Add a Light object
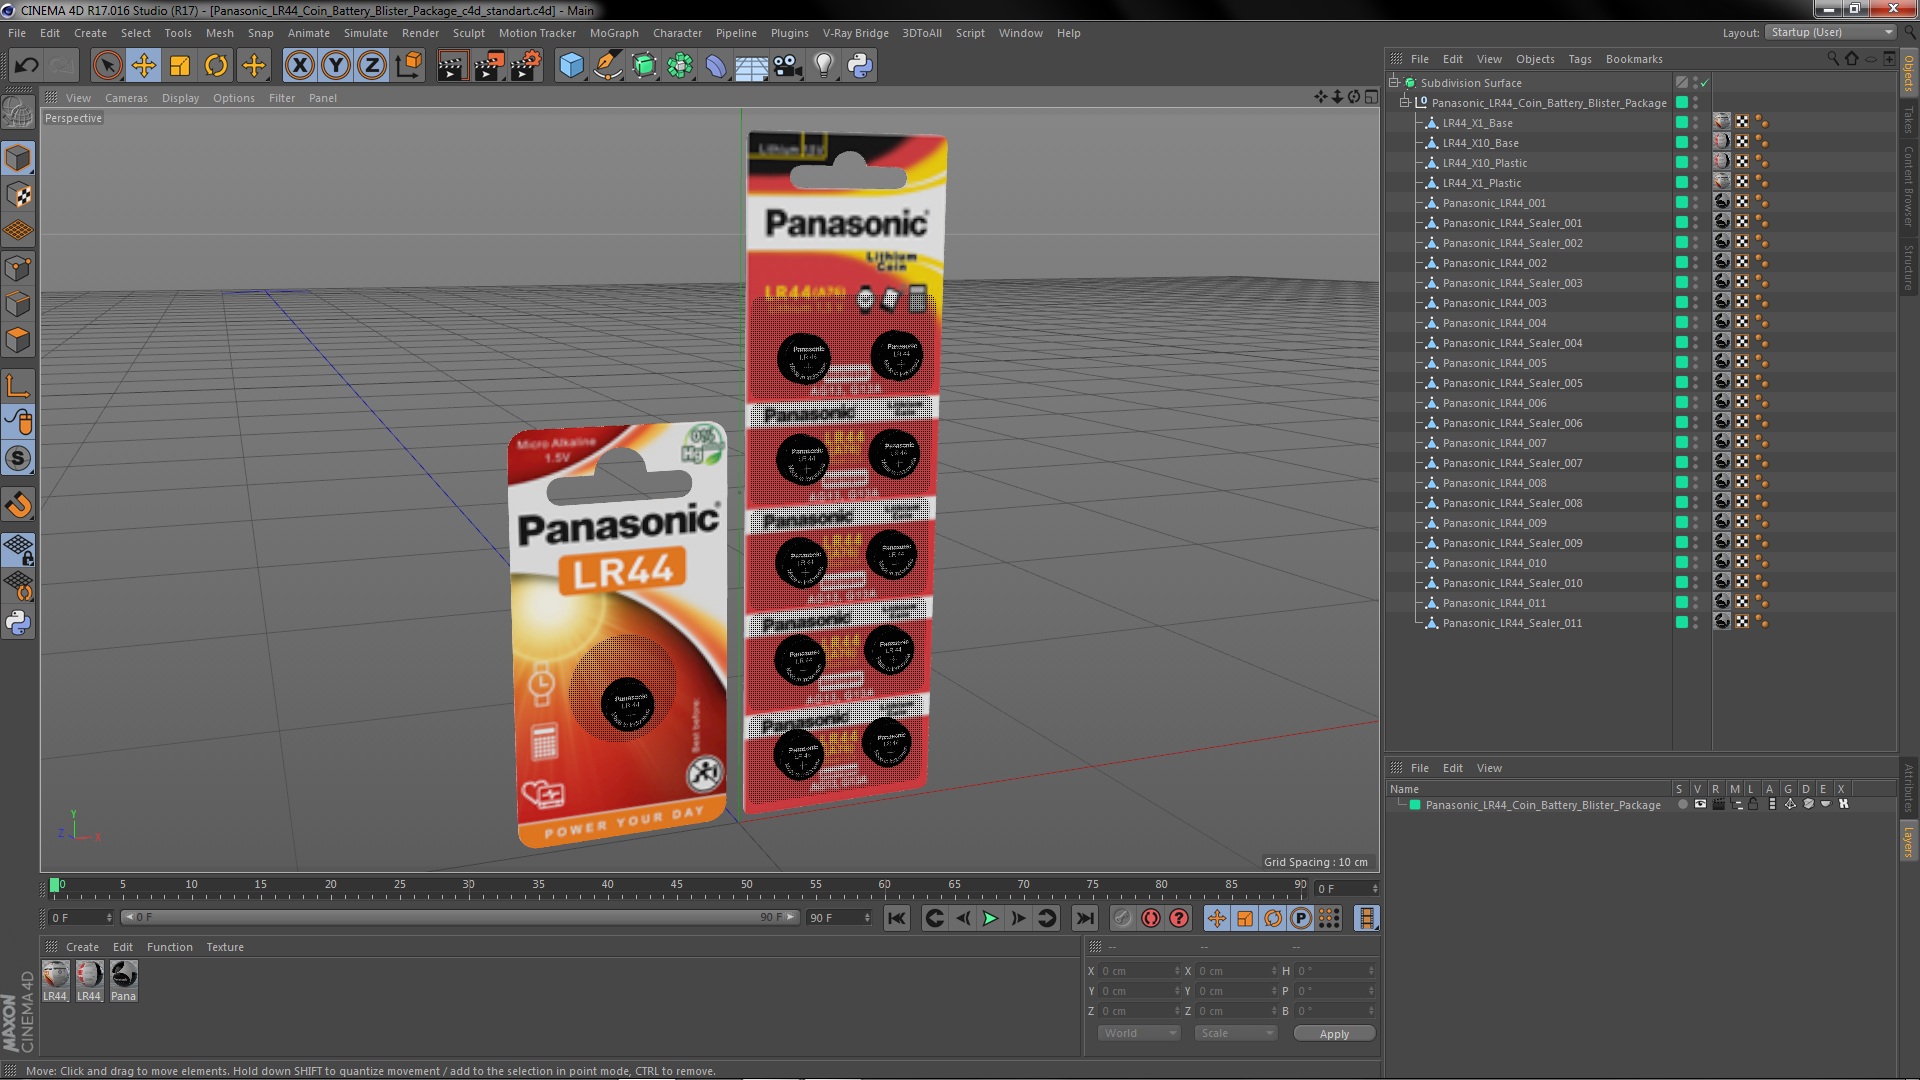This screenshot has width=1920, height=1080. 824,66
